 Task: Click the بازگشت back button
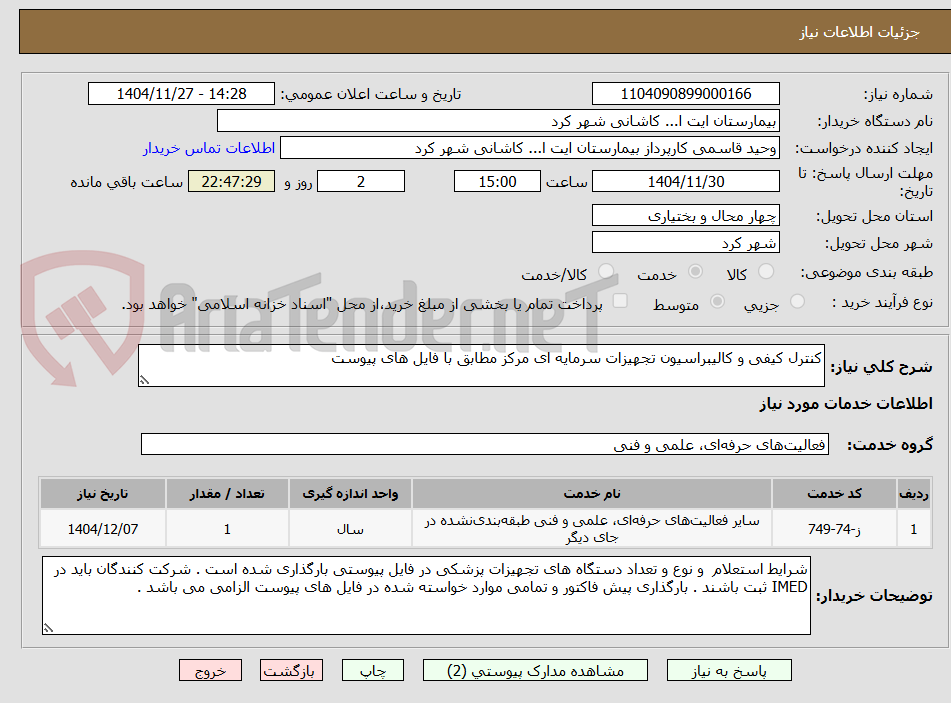[291, 671]
